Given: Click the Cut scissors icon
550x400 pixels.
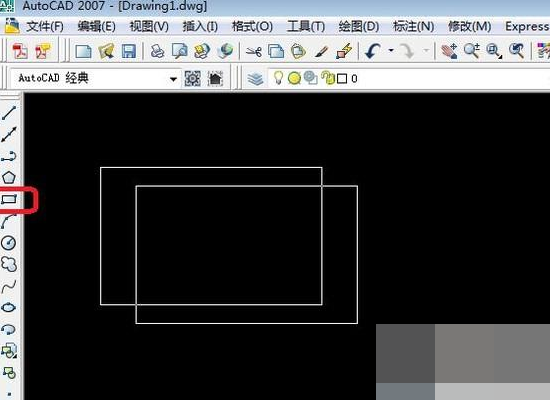Looking at the screenshot, I should point(254,52).
